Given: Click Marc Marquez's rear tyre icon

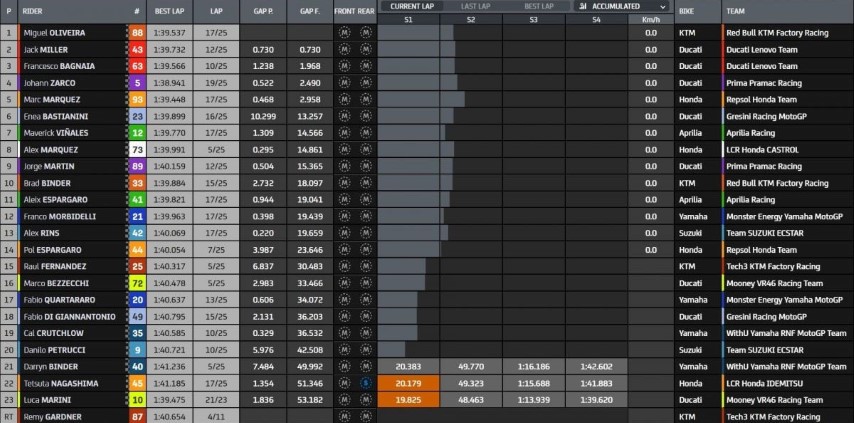Looking at the screenshot, I should click(365, 100).
